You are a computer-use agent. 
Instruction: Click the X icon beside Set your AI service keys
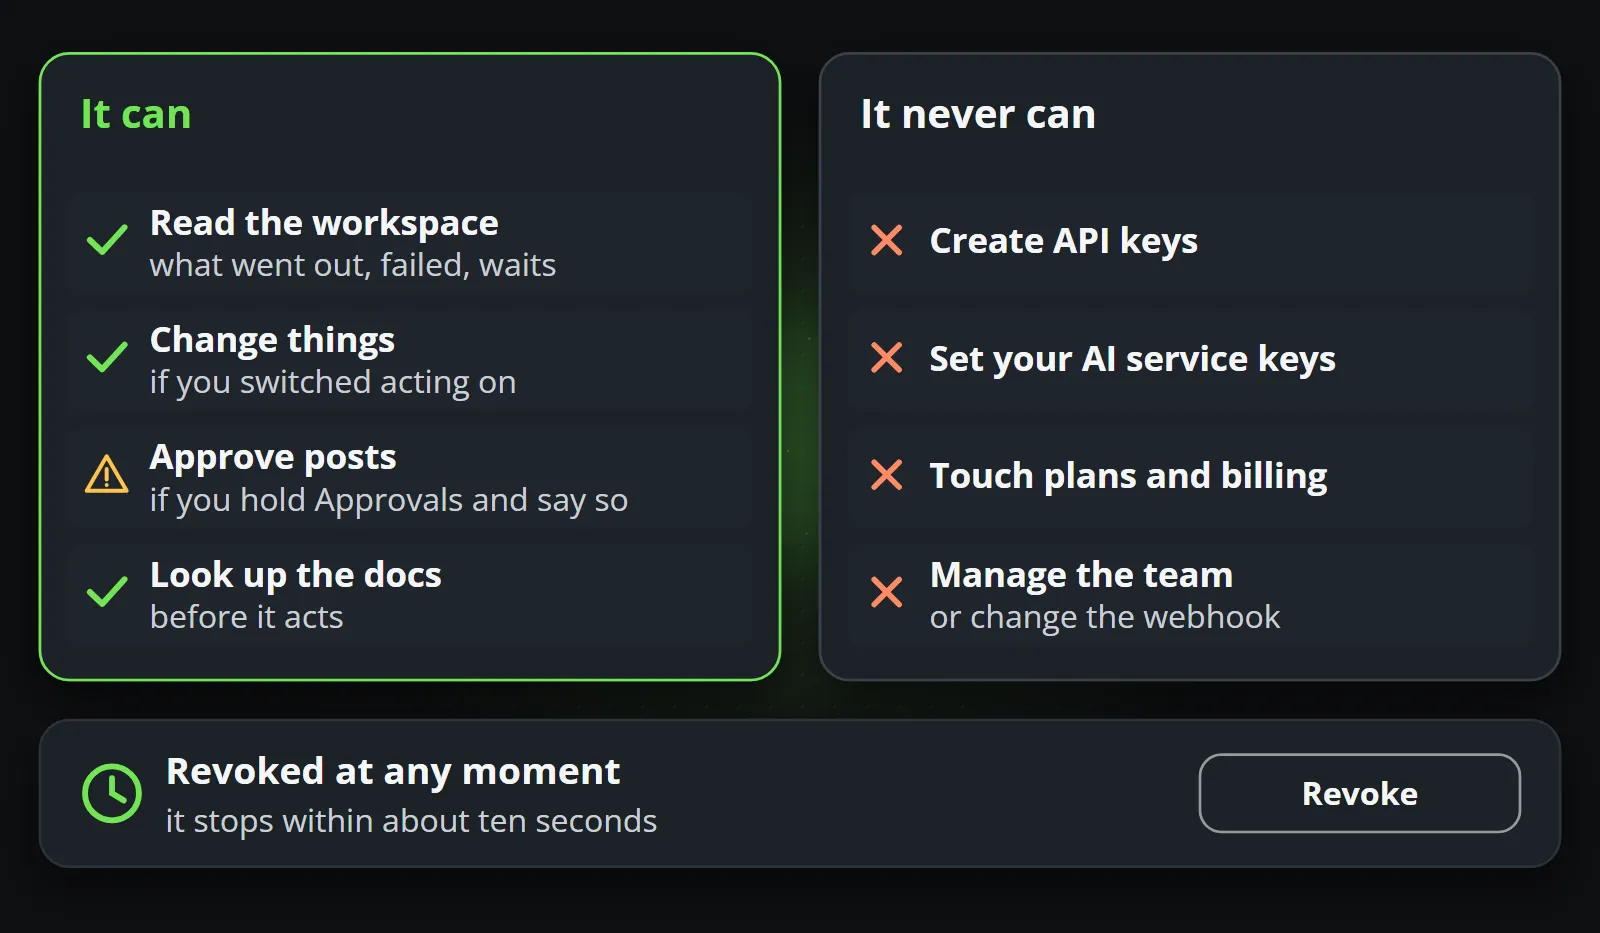tap(887, 357)
